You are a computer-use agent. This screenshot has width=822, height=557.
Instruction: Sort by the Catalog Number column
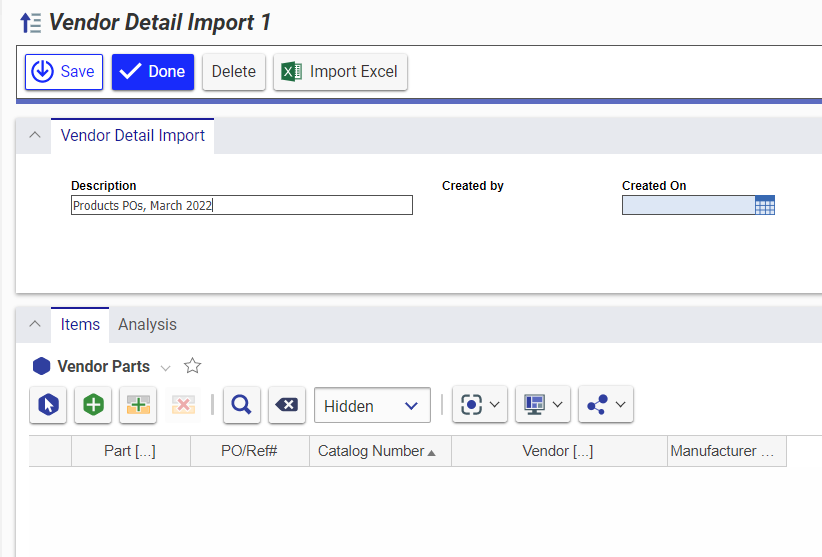(x=380, y=451)
